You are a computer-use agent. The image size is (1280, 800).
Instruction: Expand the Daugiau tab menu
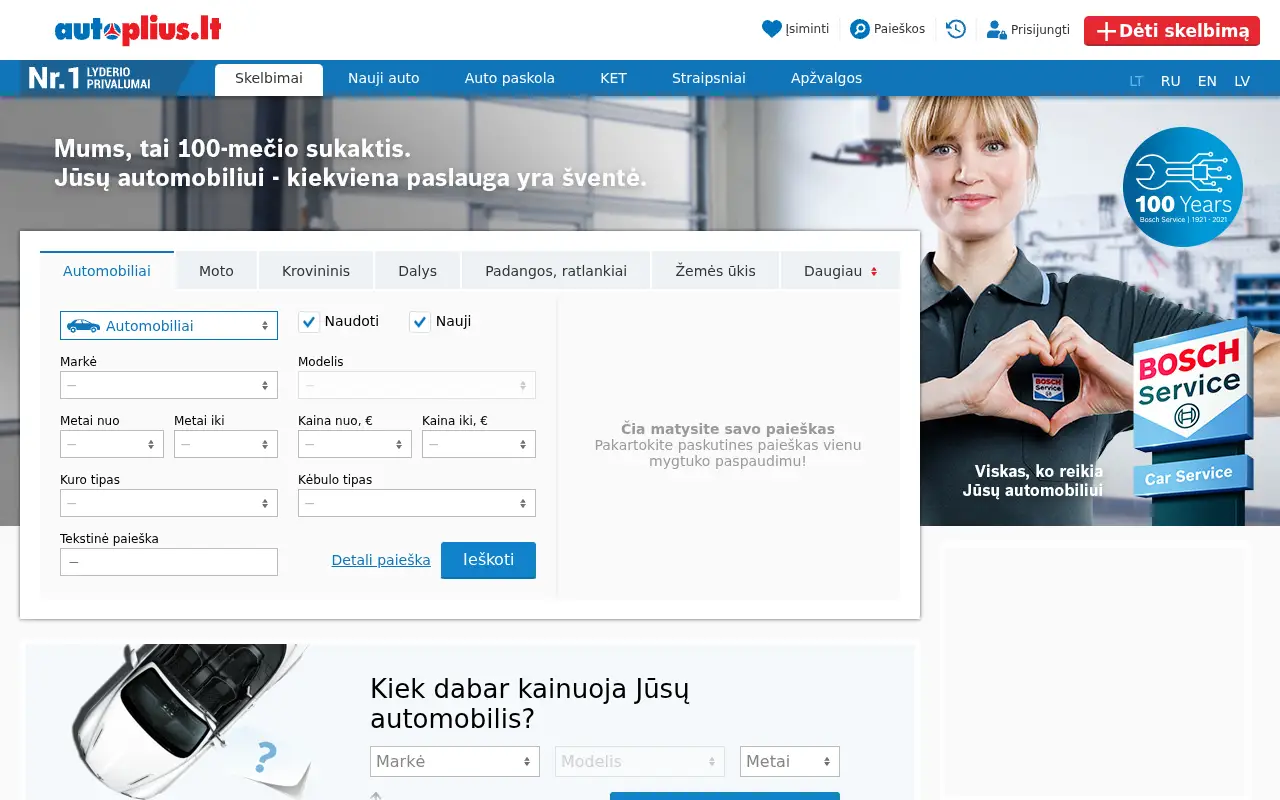tap(840, 271)
